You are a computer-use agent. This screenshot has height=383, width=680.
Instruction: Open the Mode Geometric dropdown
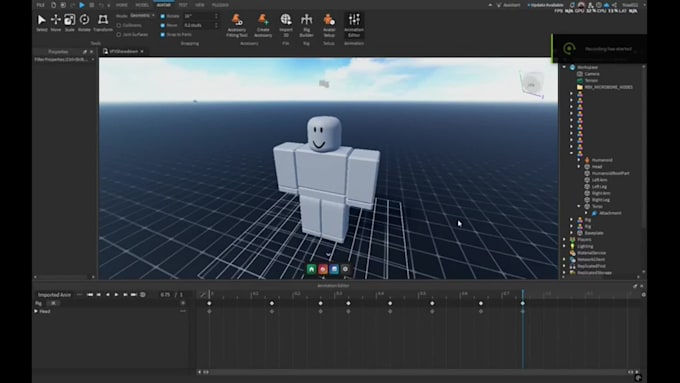(x=142, y=16)
